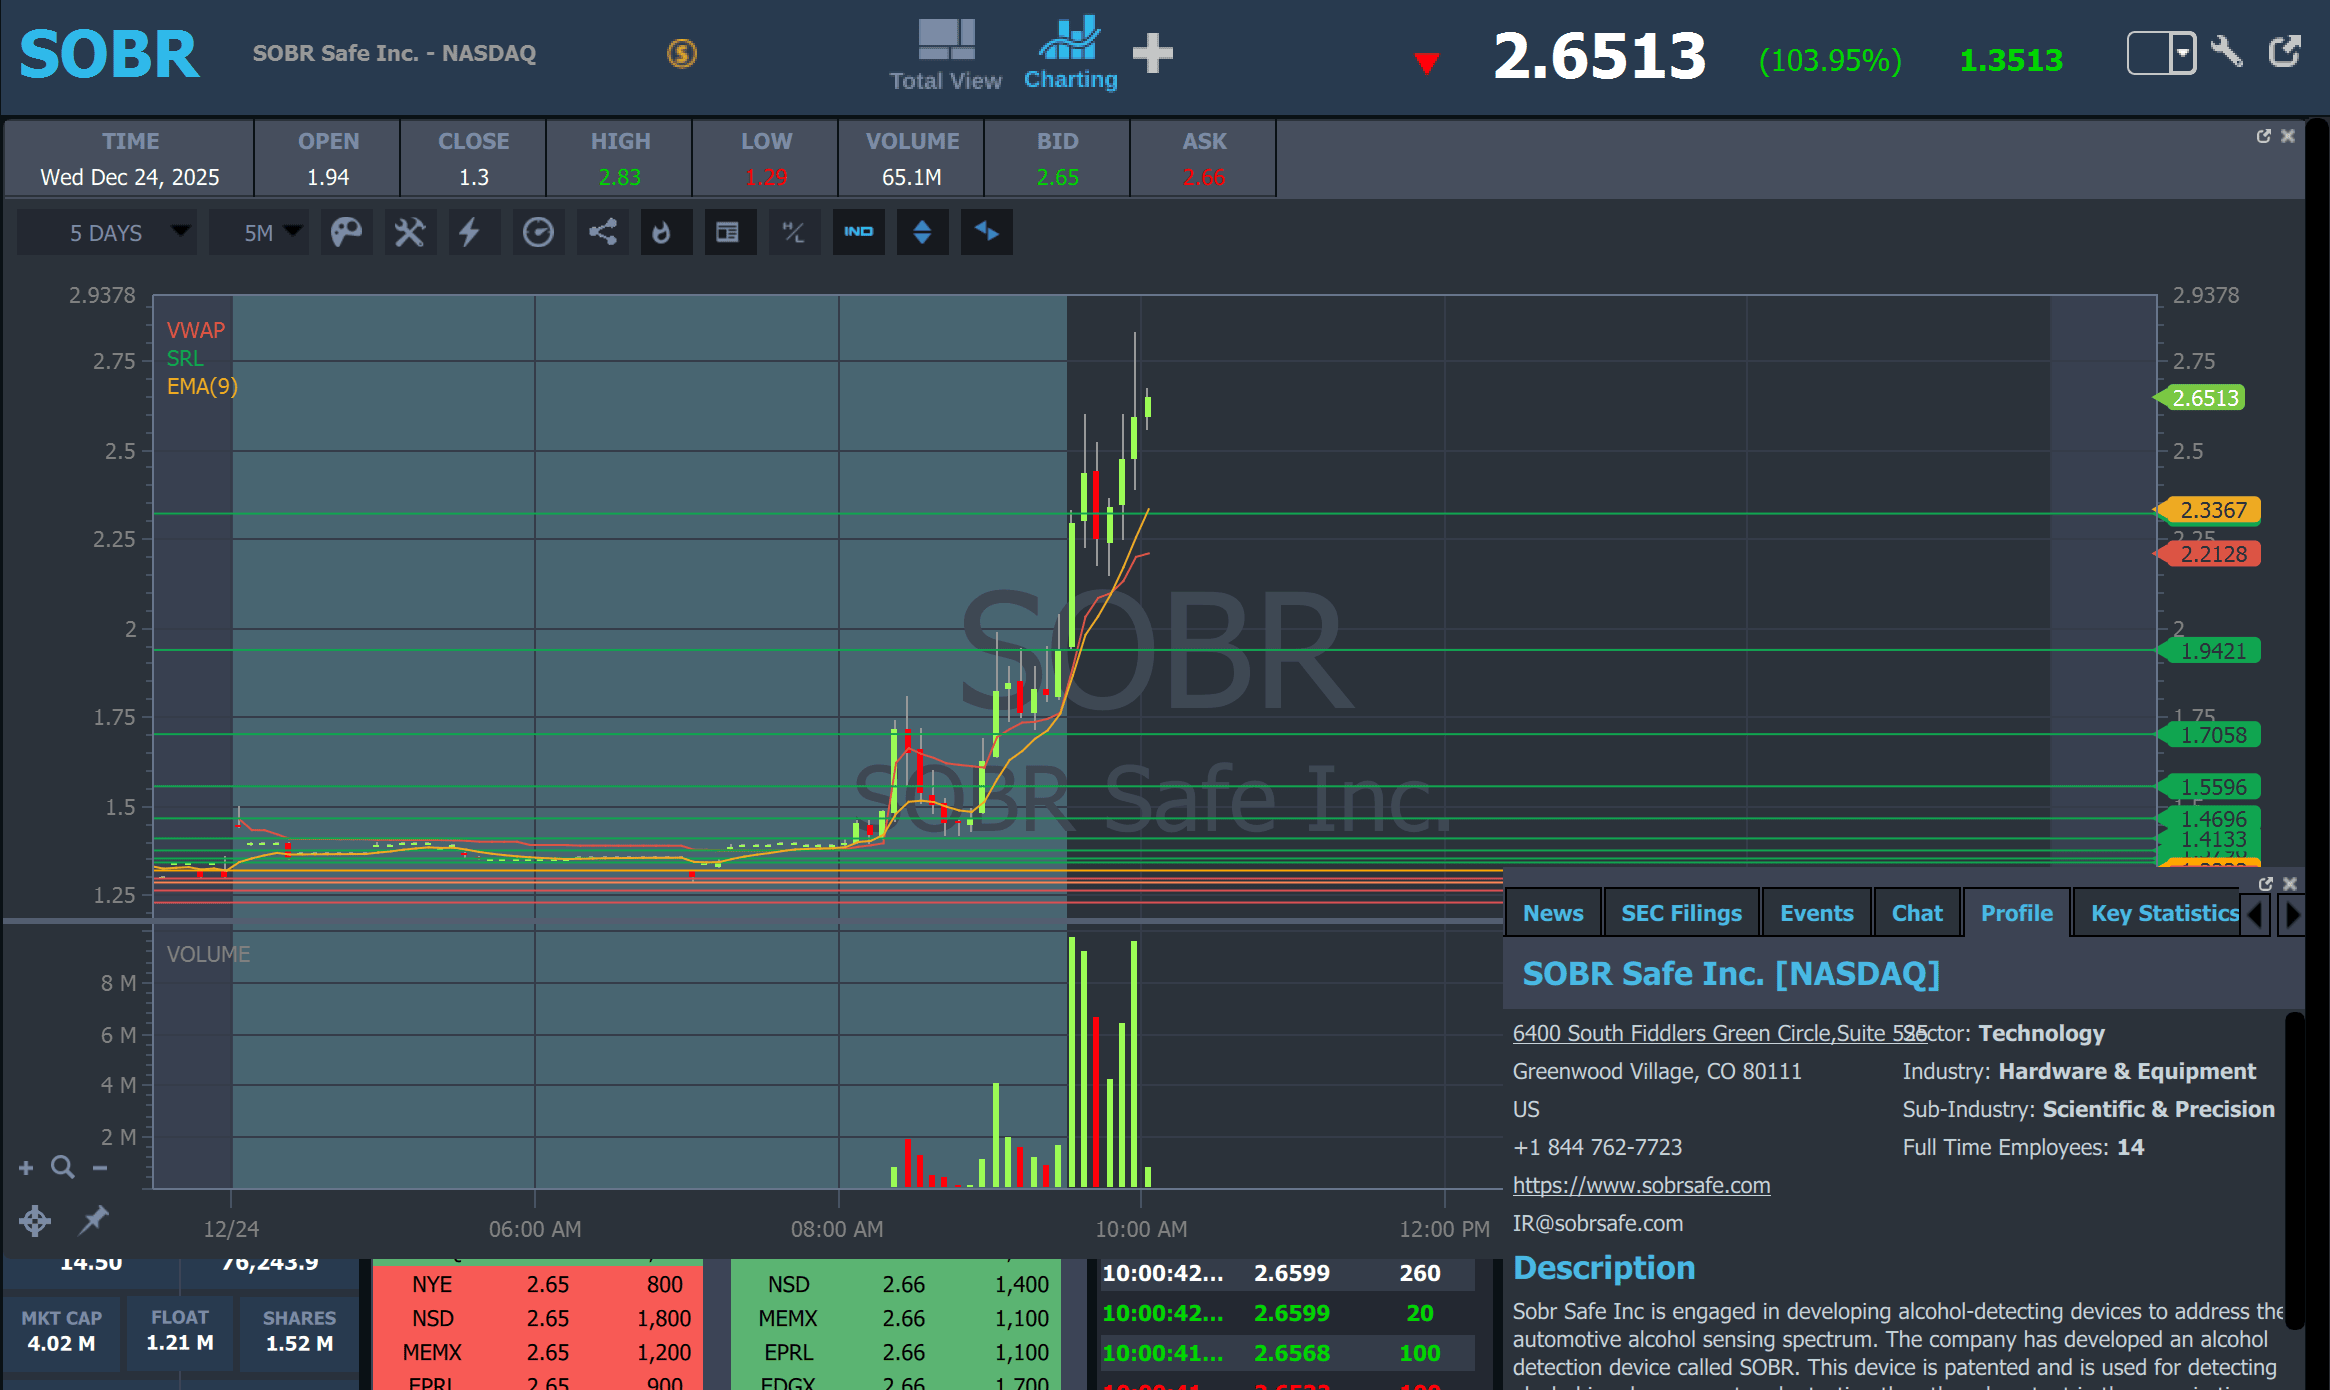
Task: Click the lightning bolt toolbar icon
Action: [469, 233]
